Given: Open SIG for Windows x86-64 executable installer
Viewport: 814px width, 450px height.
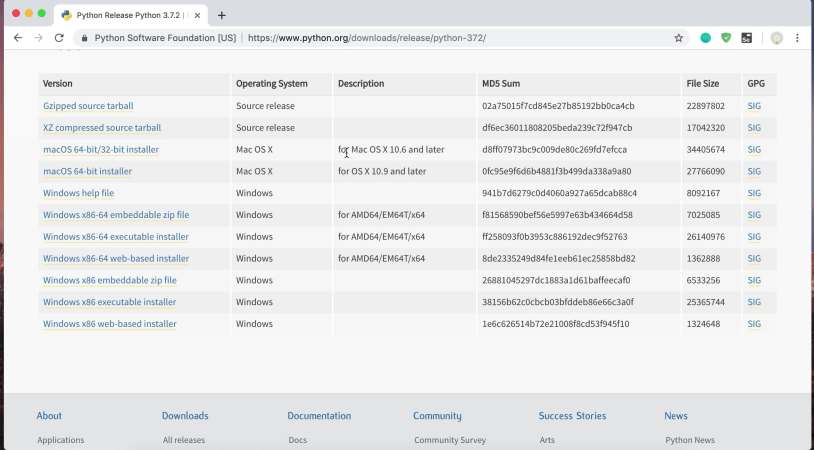Looking at the screenshot, I should click(754, 237).
